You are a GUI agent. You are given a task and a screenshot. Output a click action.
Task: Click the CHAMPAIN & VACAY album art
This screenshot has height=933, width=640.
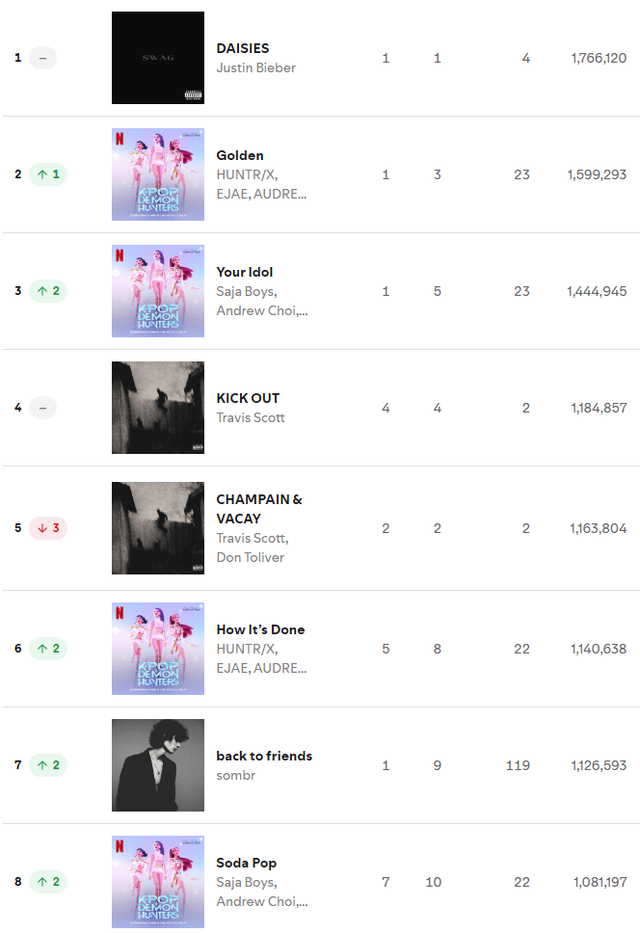(158, 528)
